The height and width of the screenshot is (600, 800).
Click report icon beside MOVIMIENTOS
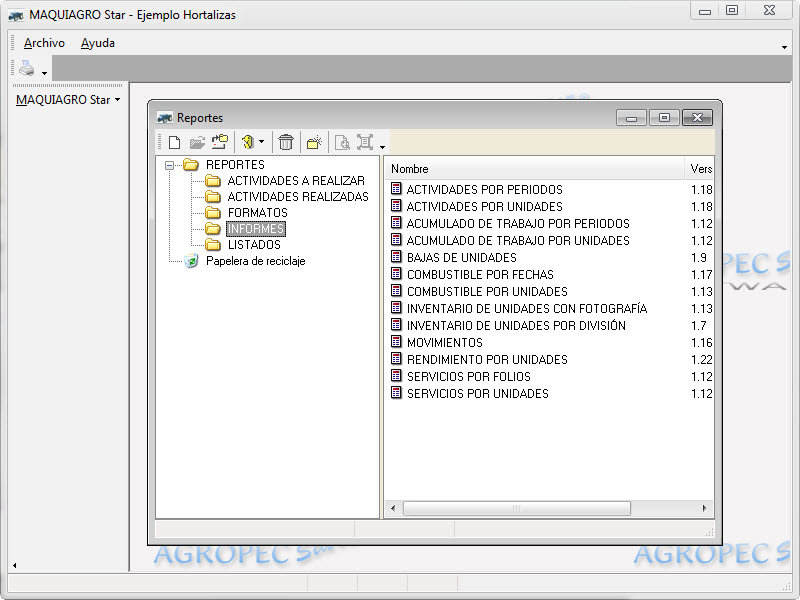point(396,341)
